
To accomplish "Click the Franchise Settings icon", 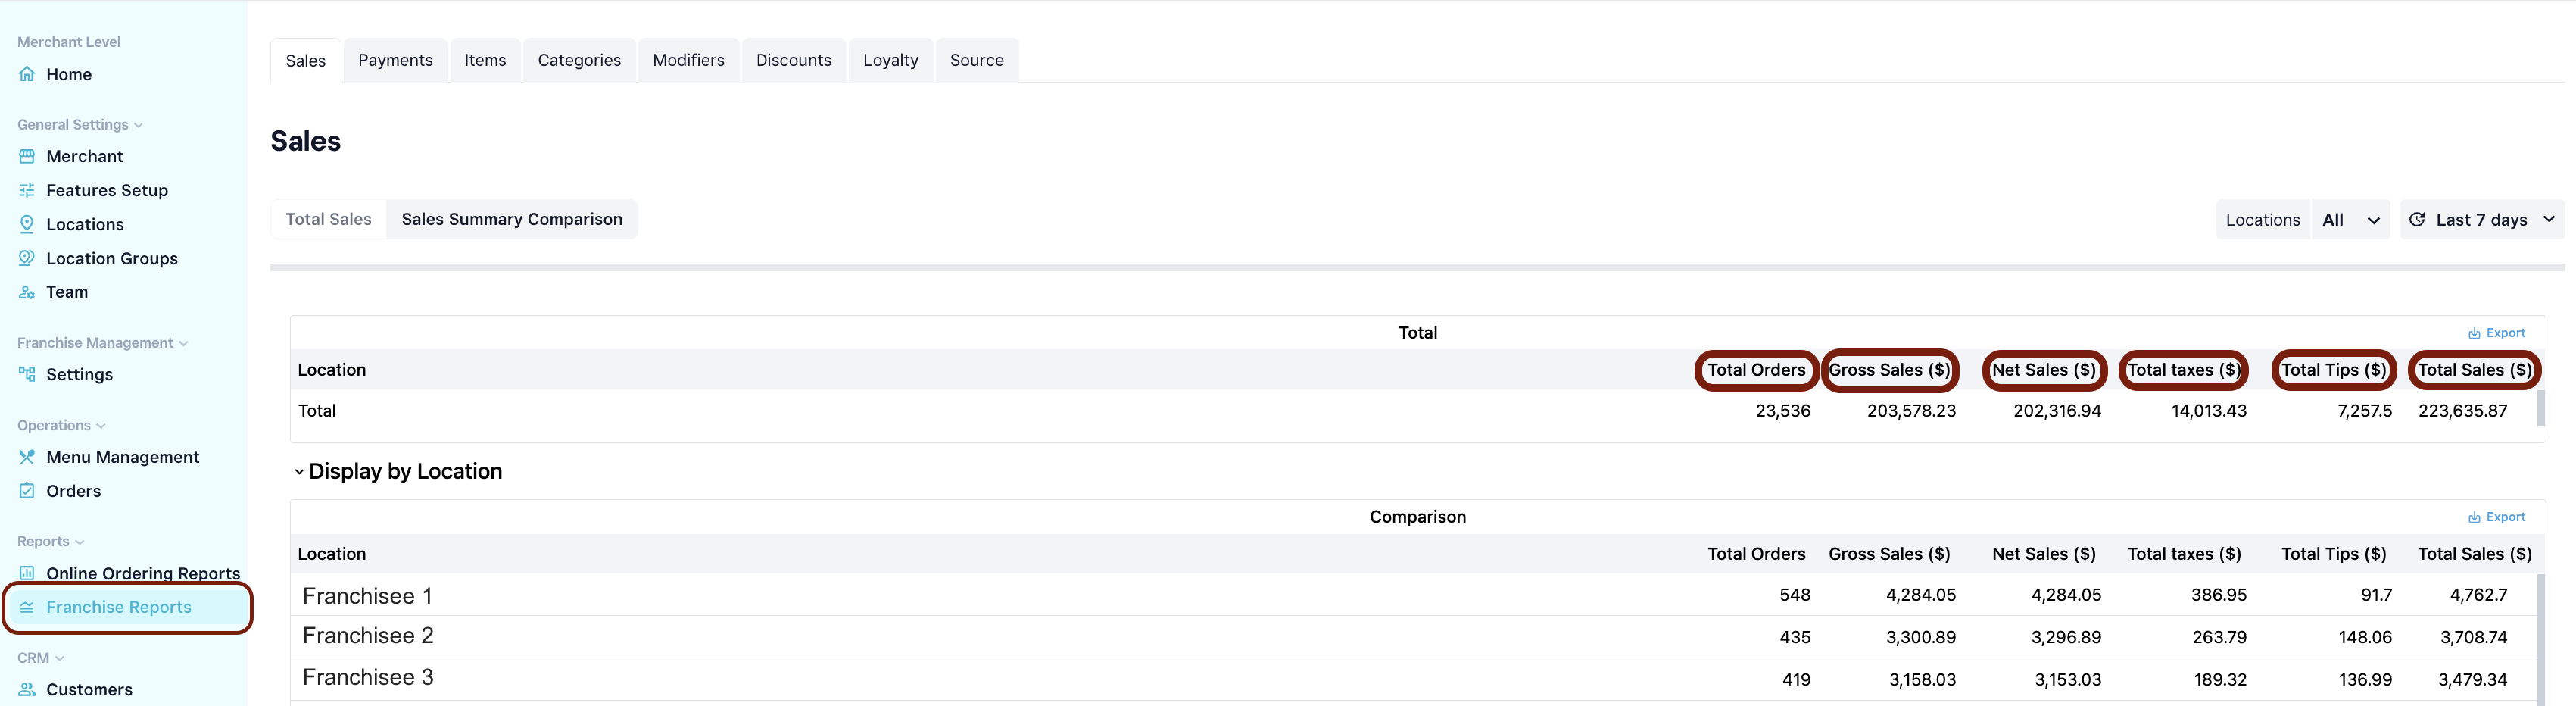I will coord(27,374).
